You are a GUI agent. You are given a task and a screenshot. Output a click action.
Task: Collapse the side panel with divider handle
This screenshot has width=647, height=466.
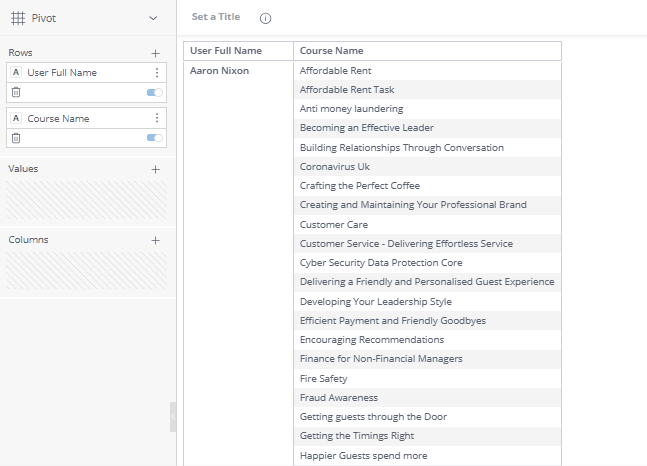[173, 416]
